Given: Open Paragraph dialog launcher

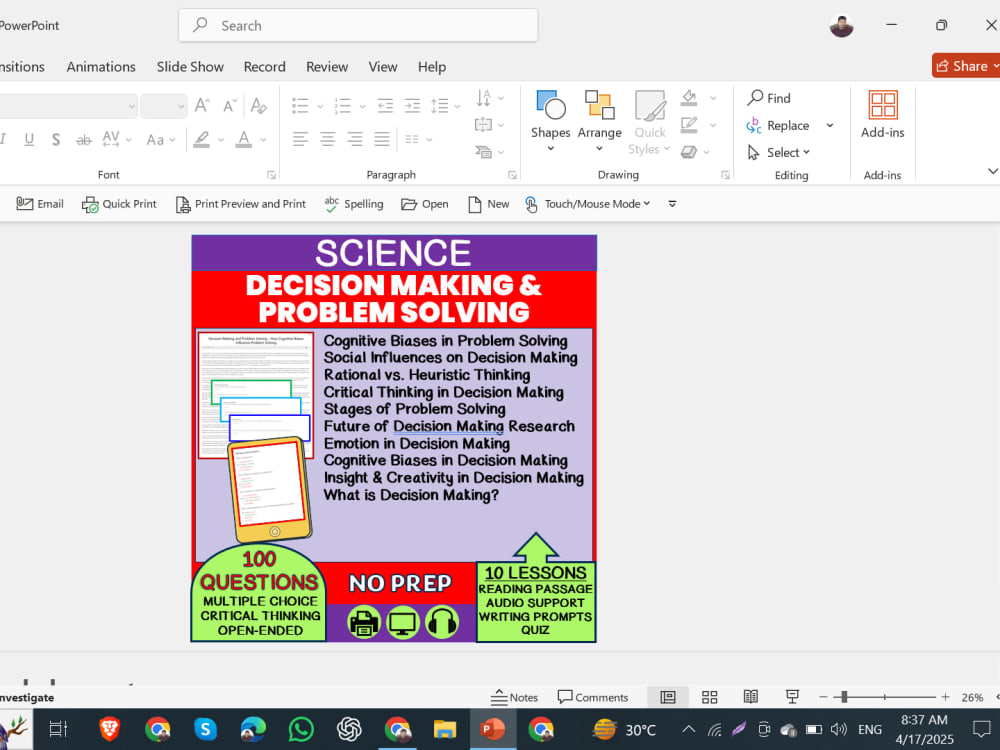Looking at the screenshot, I should pos(512,175).
